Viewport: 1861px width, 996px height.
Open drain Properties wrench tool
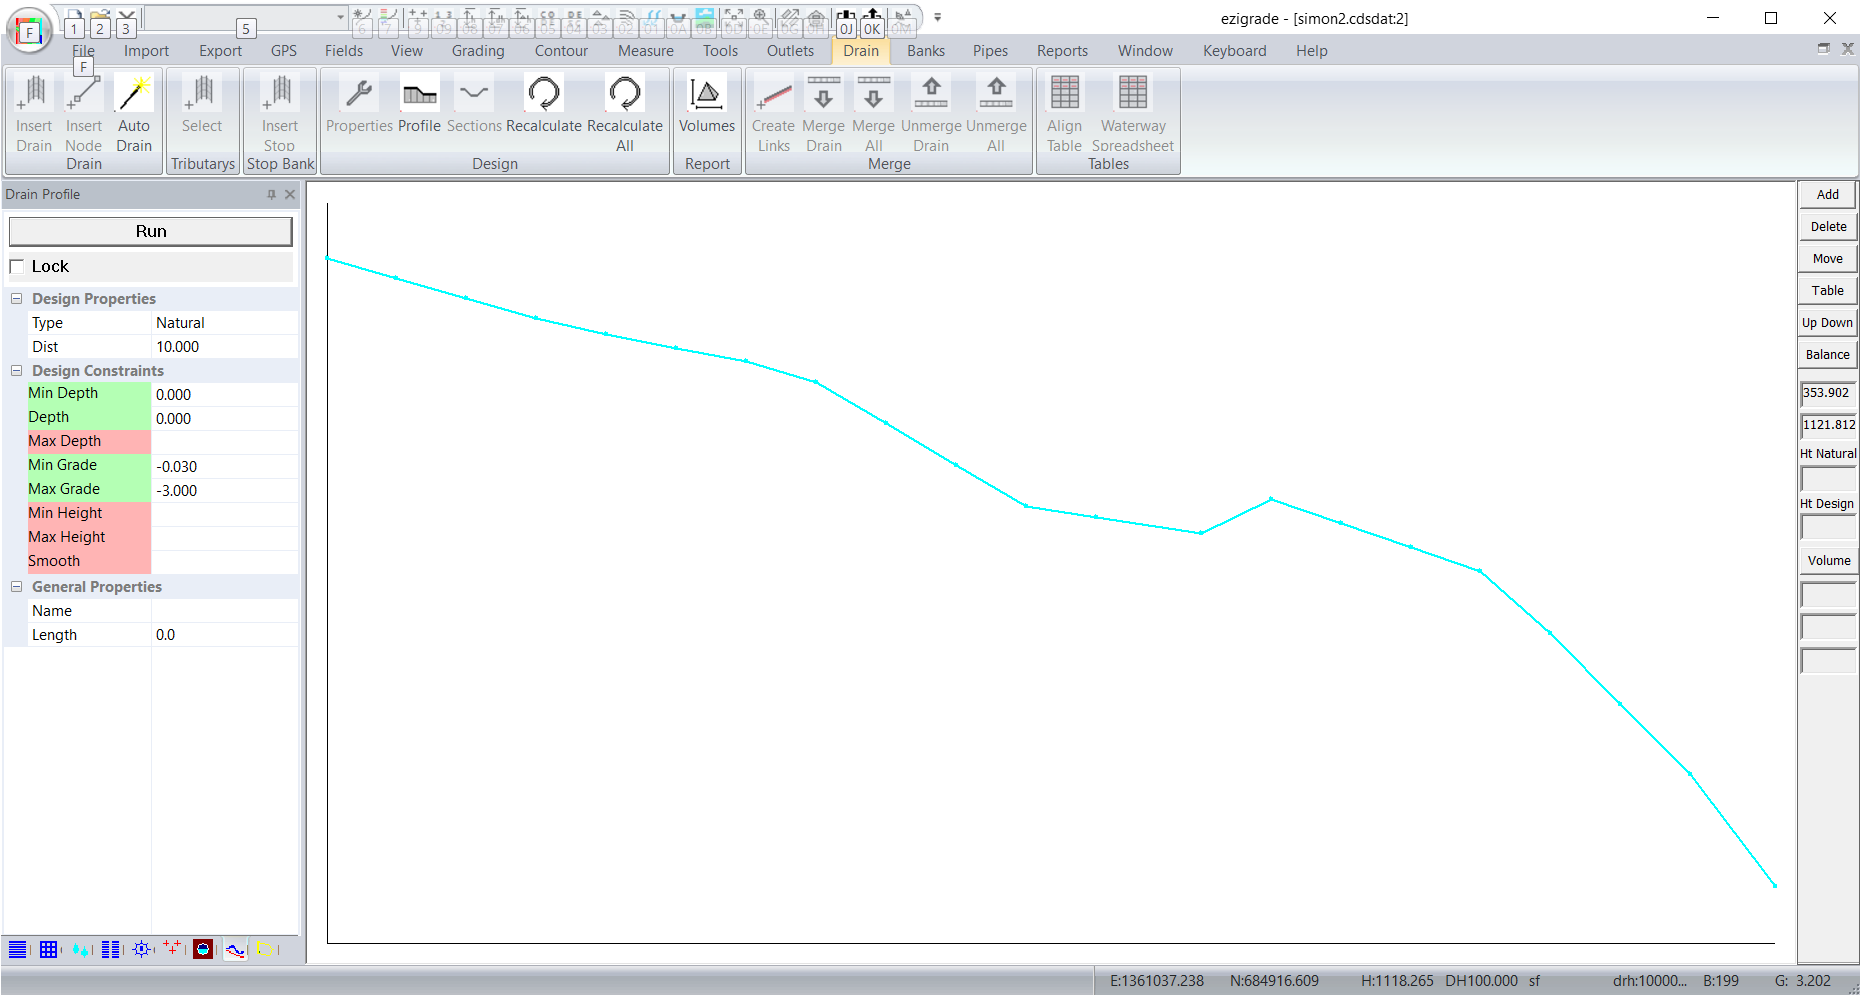pyautogui.click(x=359, y=96)
